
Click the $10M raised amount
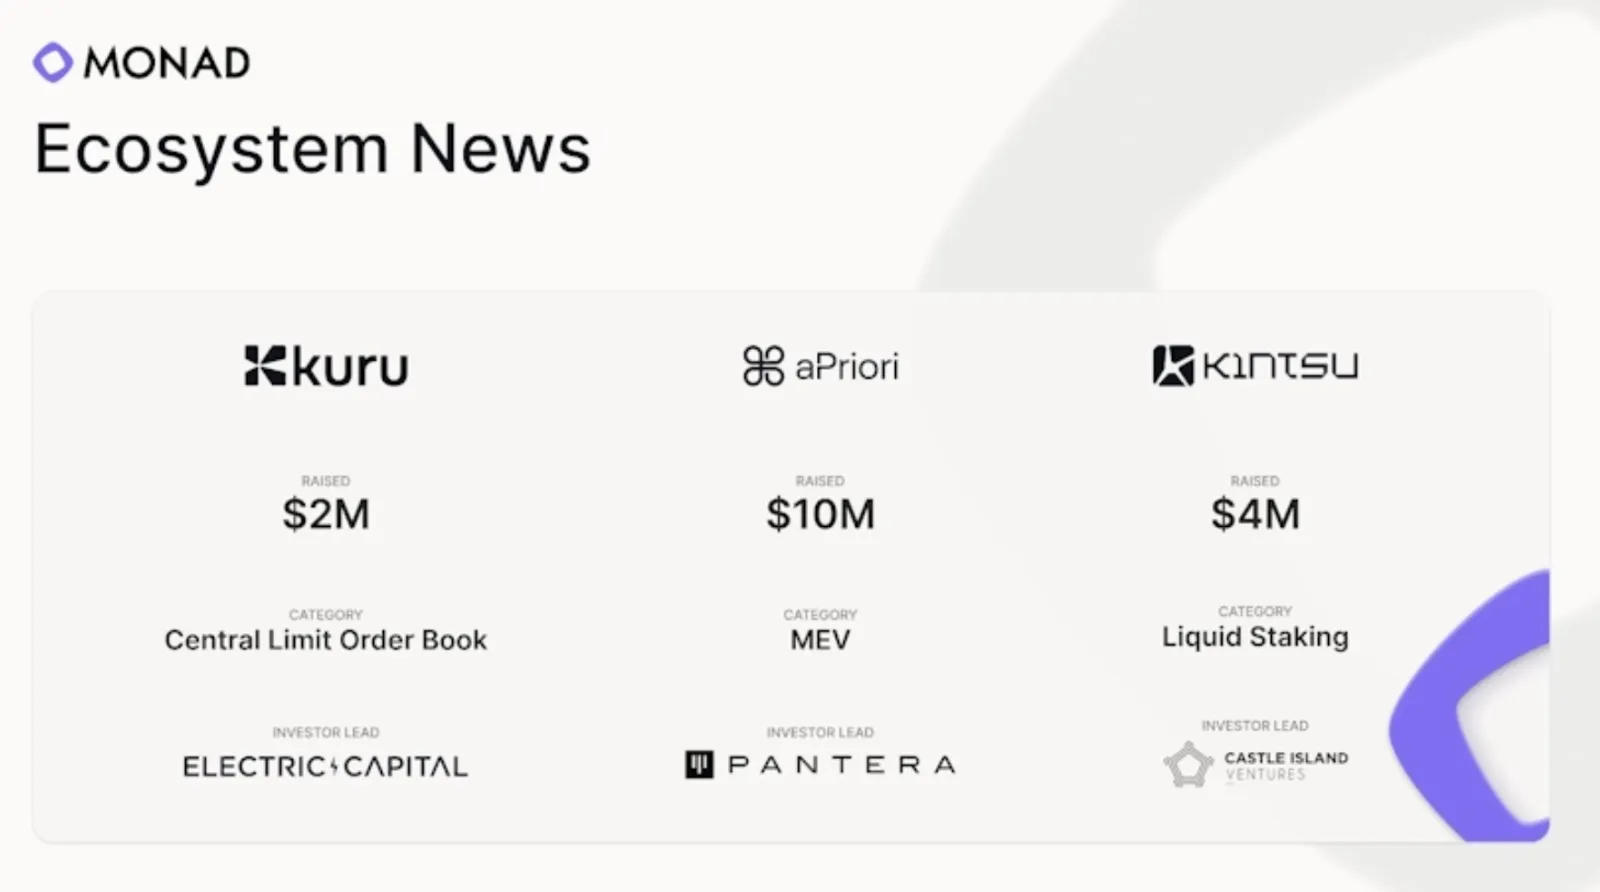click(x=820, y=514)
